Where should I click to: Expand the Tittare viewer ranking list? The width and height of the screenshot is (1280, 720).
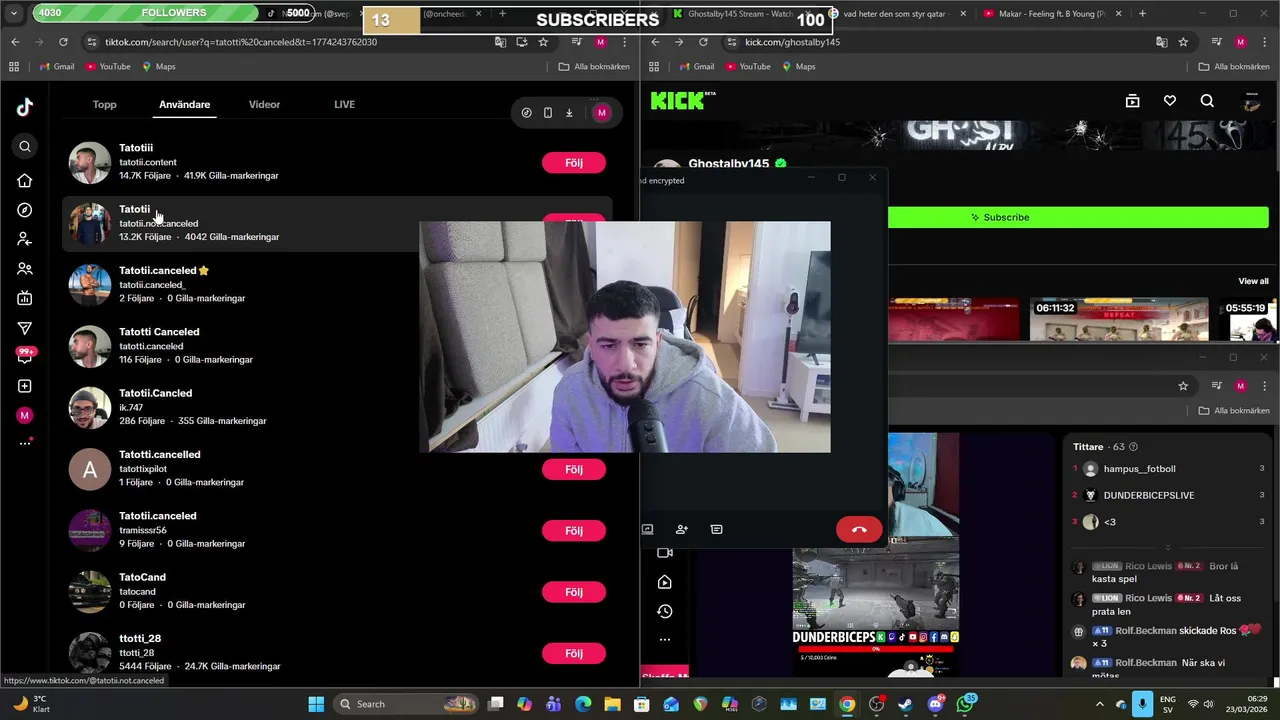1167,548
